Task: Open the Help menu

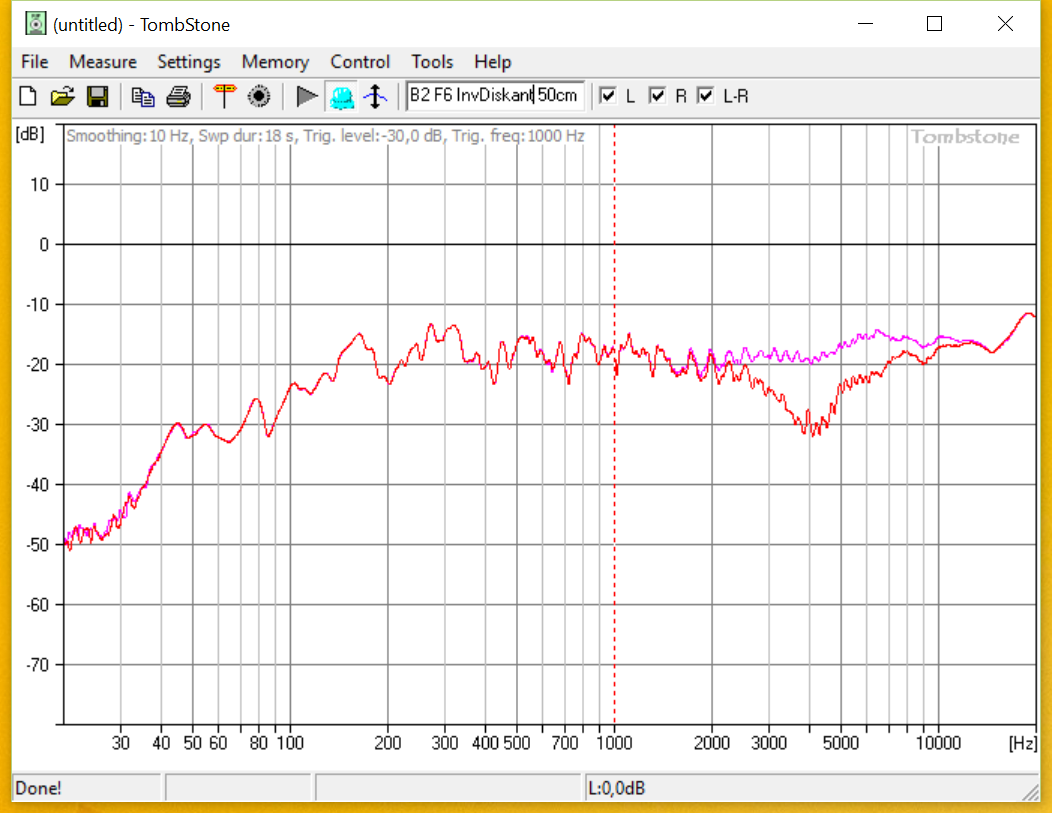Action: 492,62
